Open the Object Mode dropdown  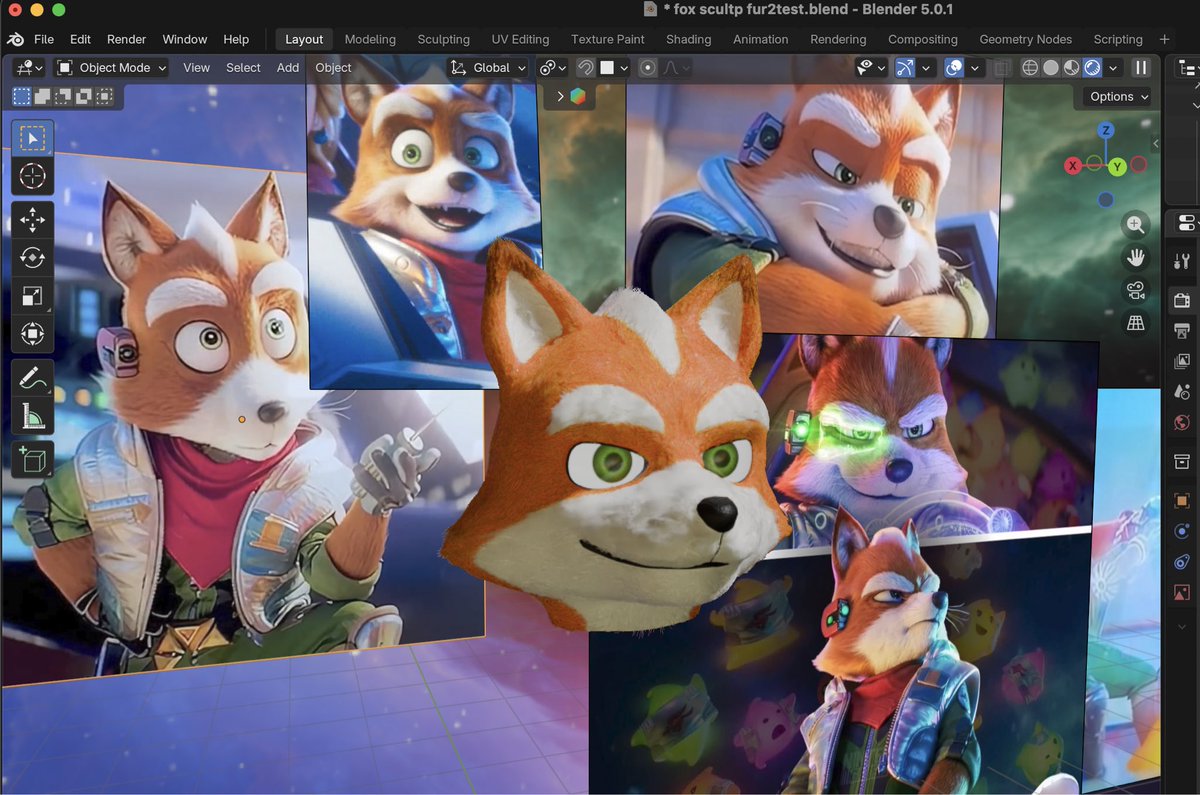tap(111, 68)
